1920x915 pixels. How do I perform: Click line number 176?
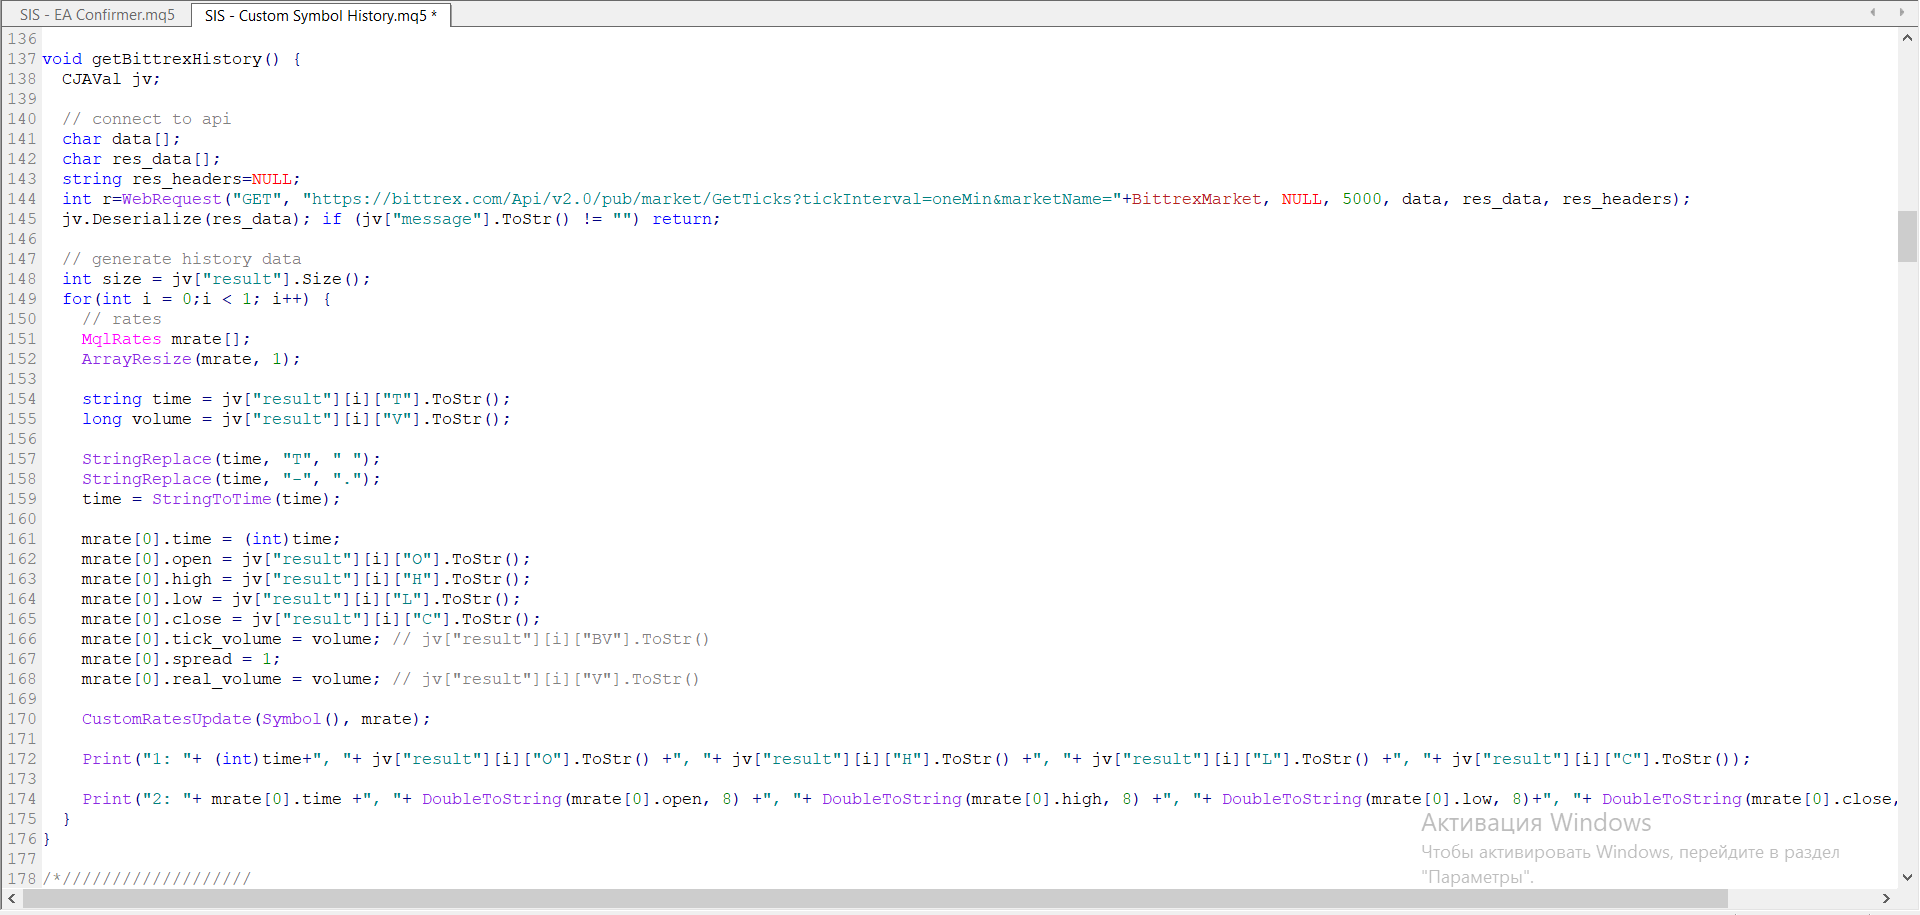pyautogui.click(x=22, y=839)
